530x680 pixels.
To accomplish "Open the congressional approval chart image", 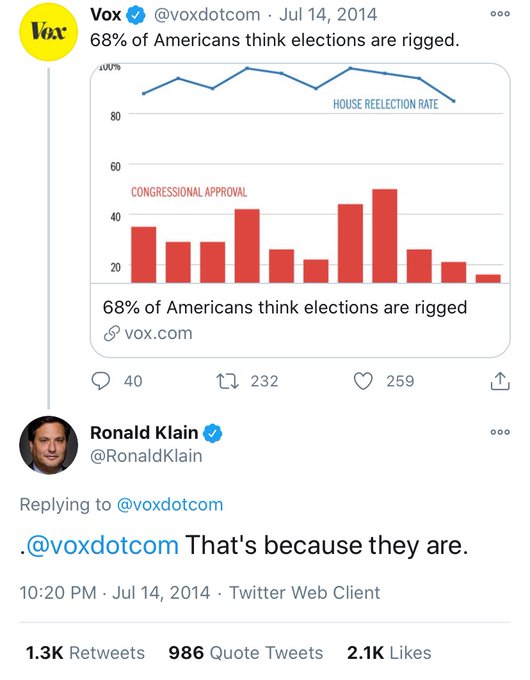I will point(300,173).
